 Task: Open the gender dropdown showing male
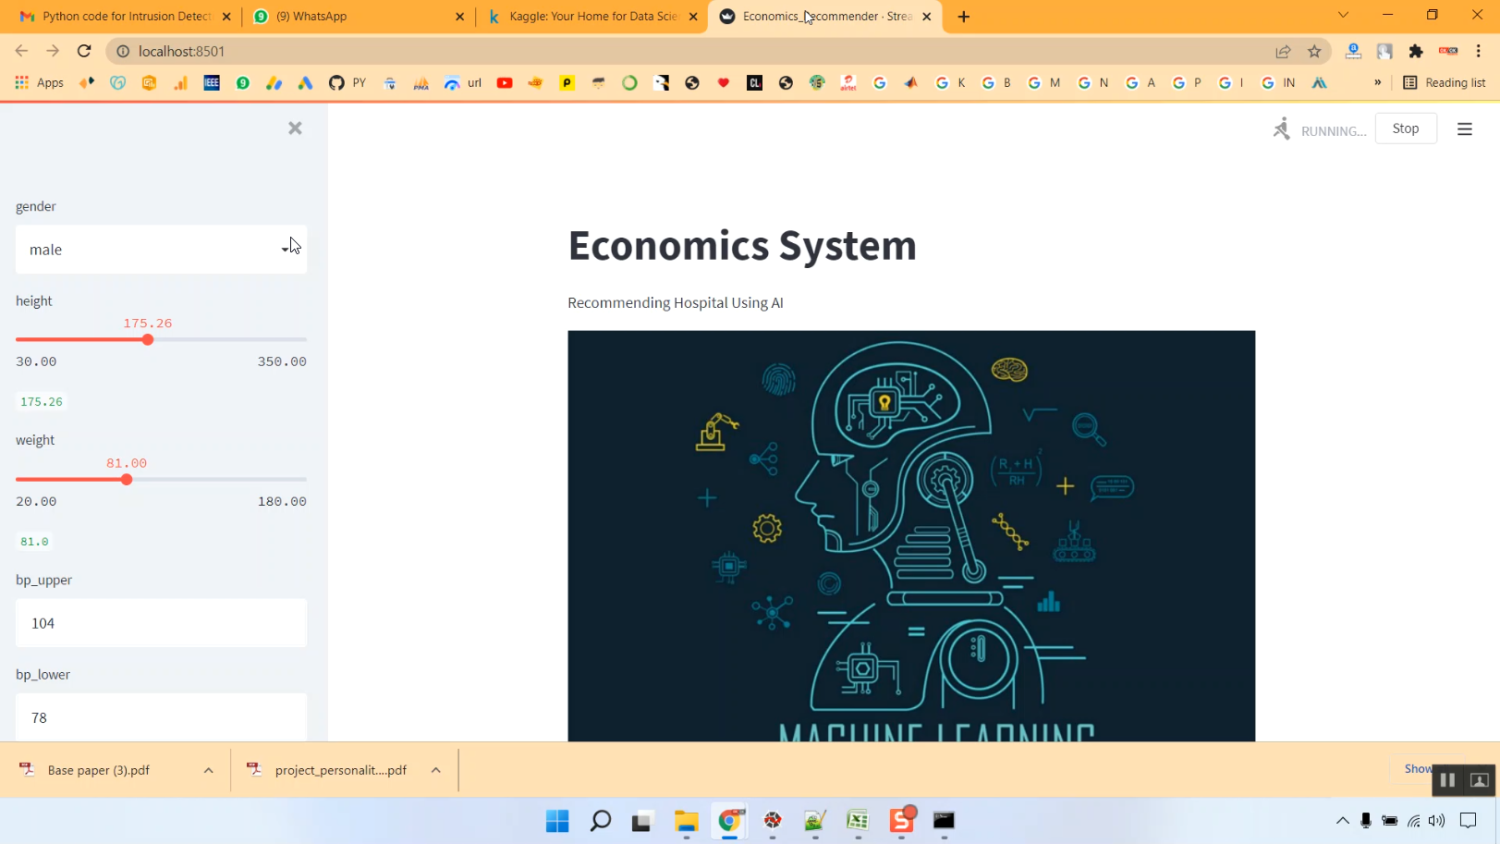pos(161,249)
